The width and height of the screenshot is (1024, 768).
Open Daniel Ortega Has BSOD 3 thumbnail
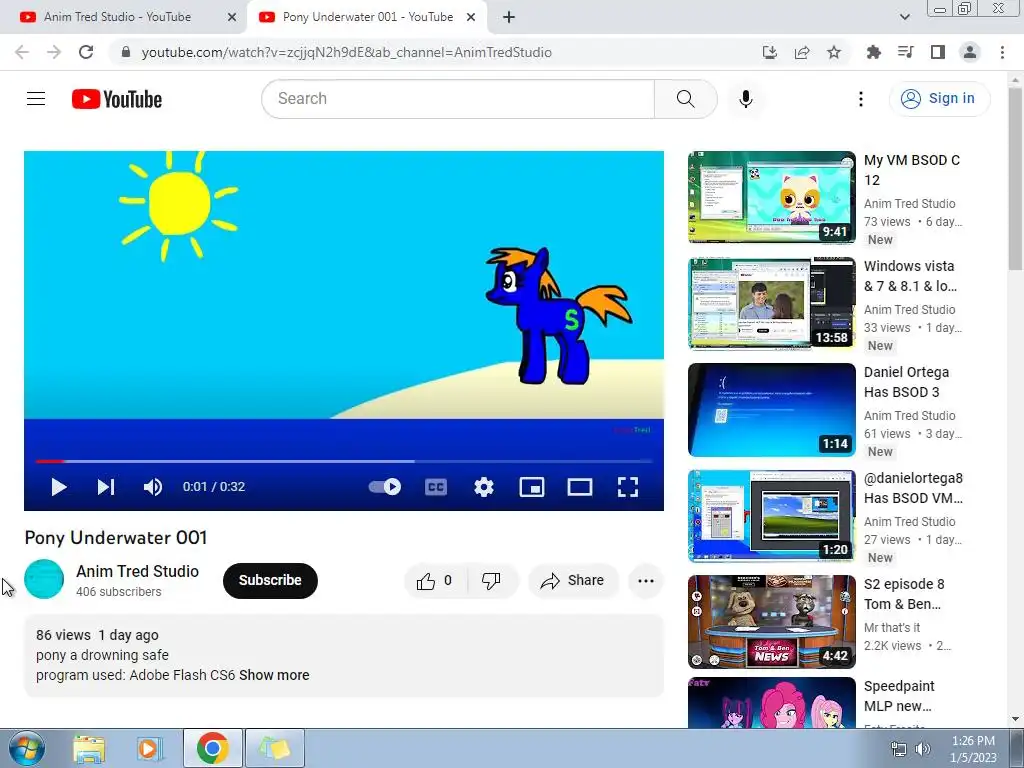pyautogui.click(x=771, y=409)
